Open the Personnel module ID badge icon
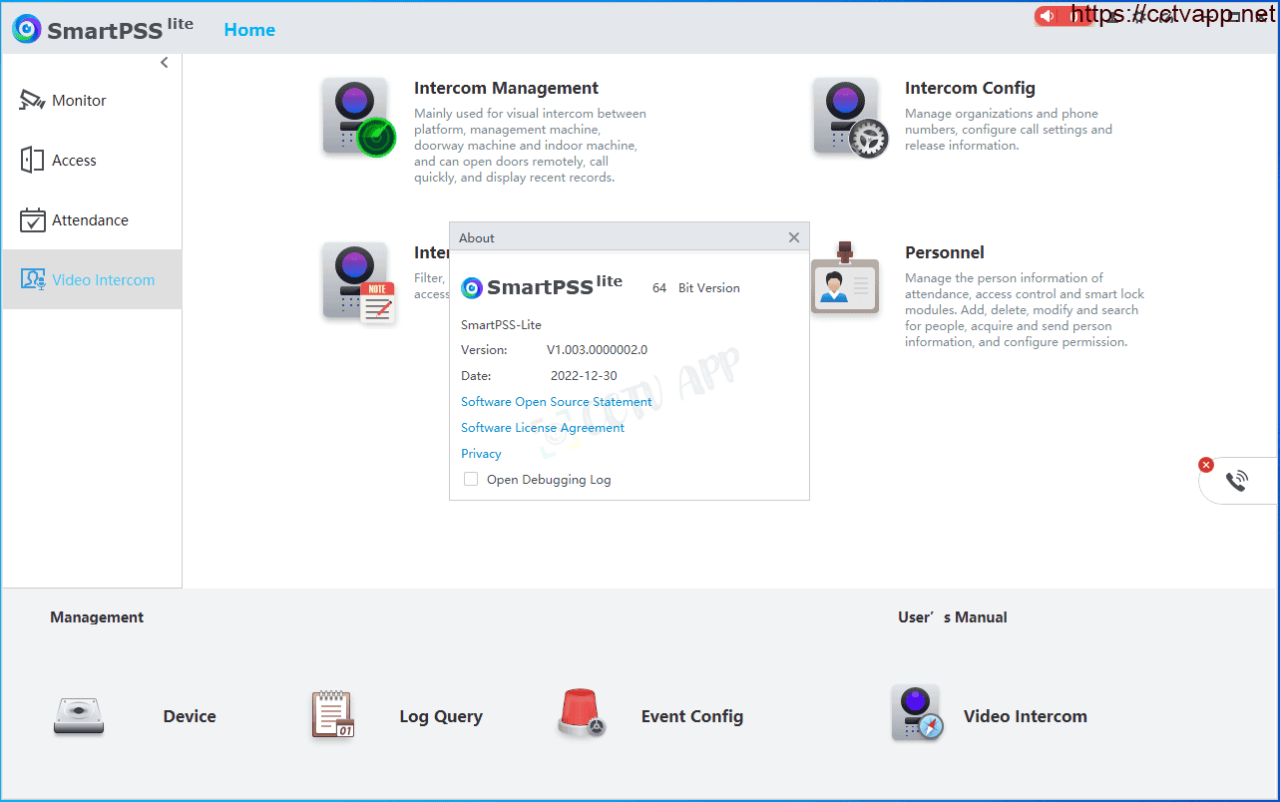 coord(845,277)
